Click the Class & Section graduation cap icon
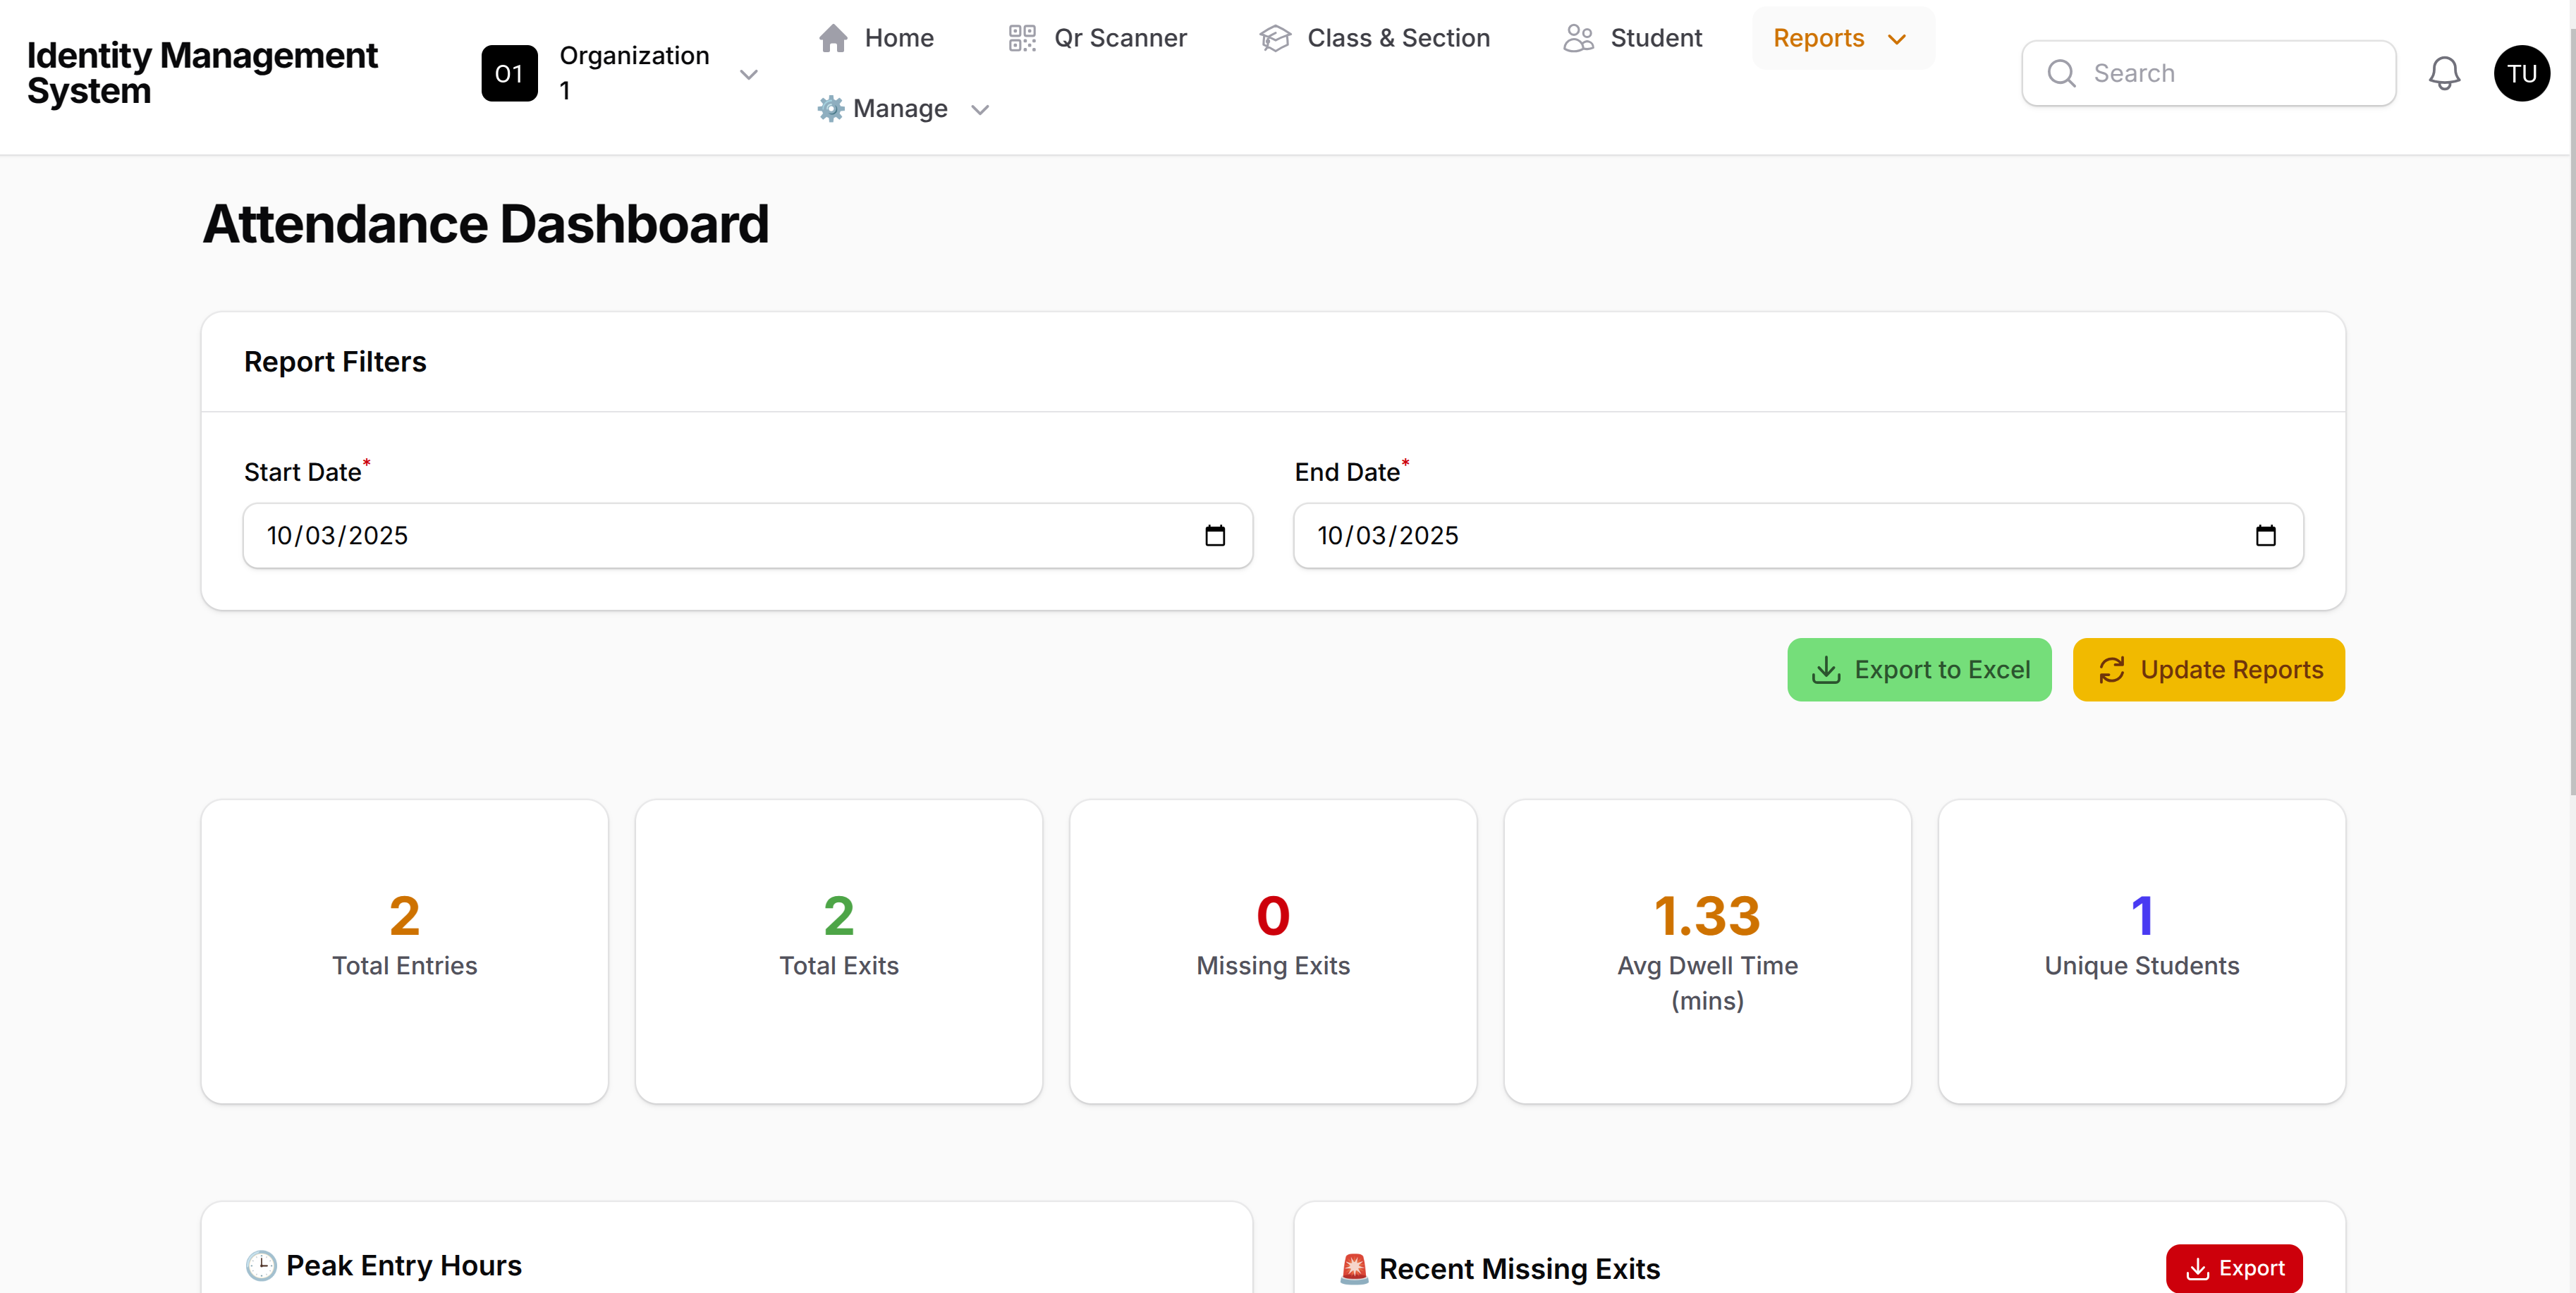The height and width of the screenshot is (1293, 2576). click(x=1274, y=38)
